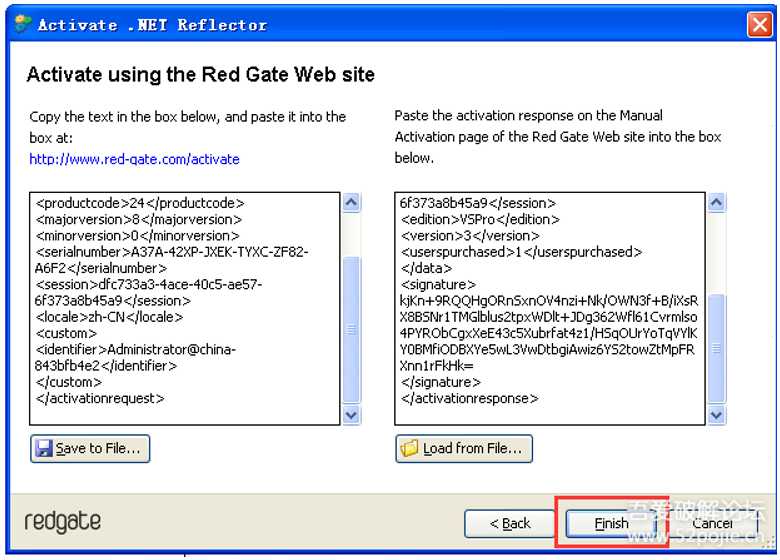Click the up arrow of the request box scrollbar

[x=351, y=202]
